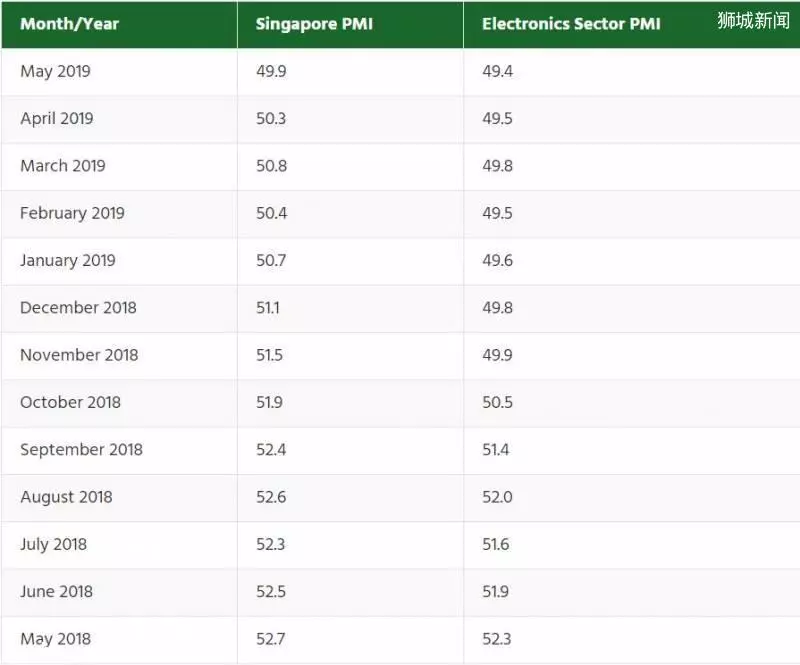Click the July 2018 Singapore PMI value 52.3

click(270, 544)
